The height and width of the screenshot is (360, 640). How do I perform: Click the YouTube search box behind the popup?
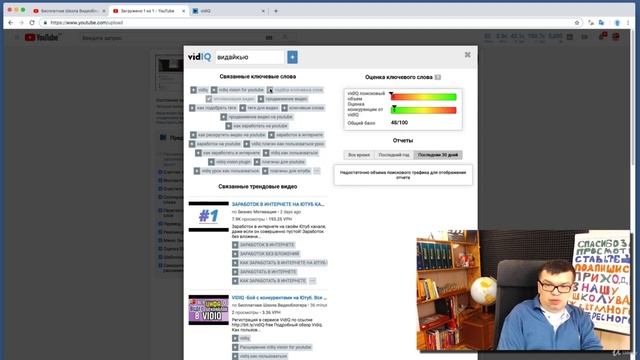171,38
